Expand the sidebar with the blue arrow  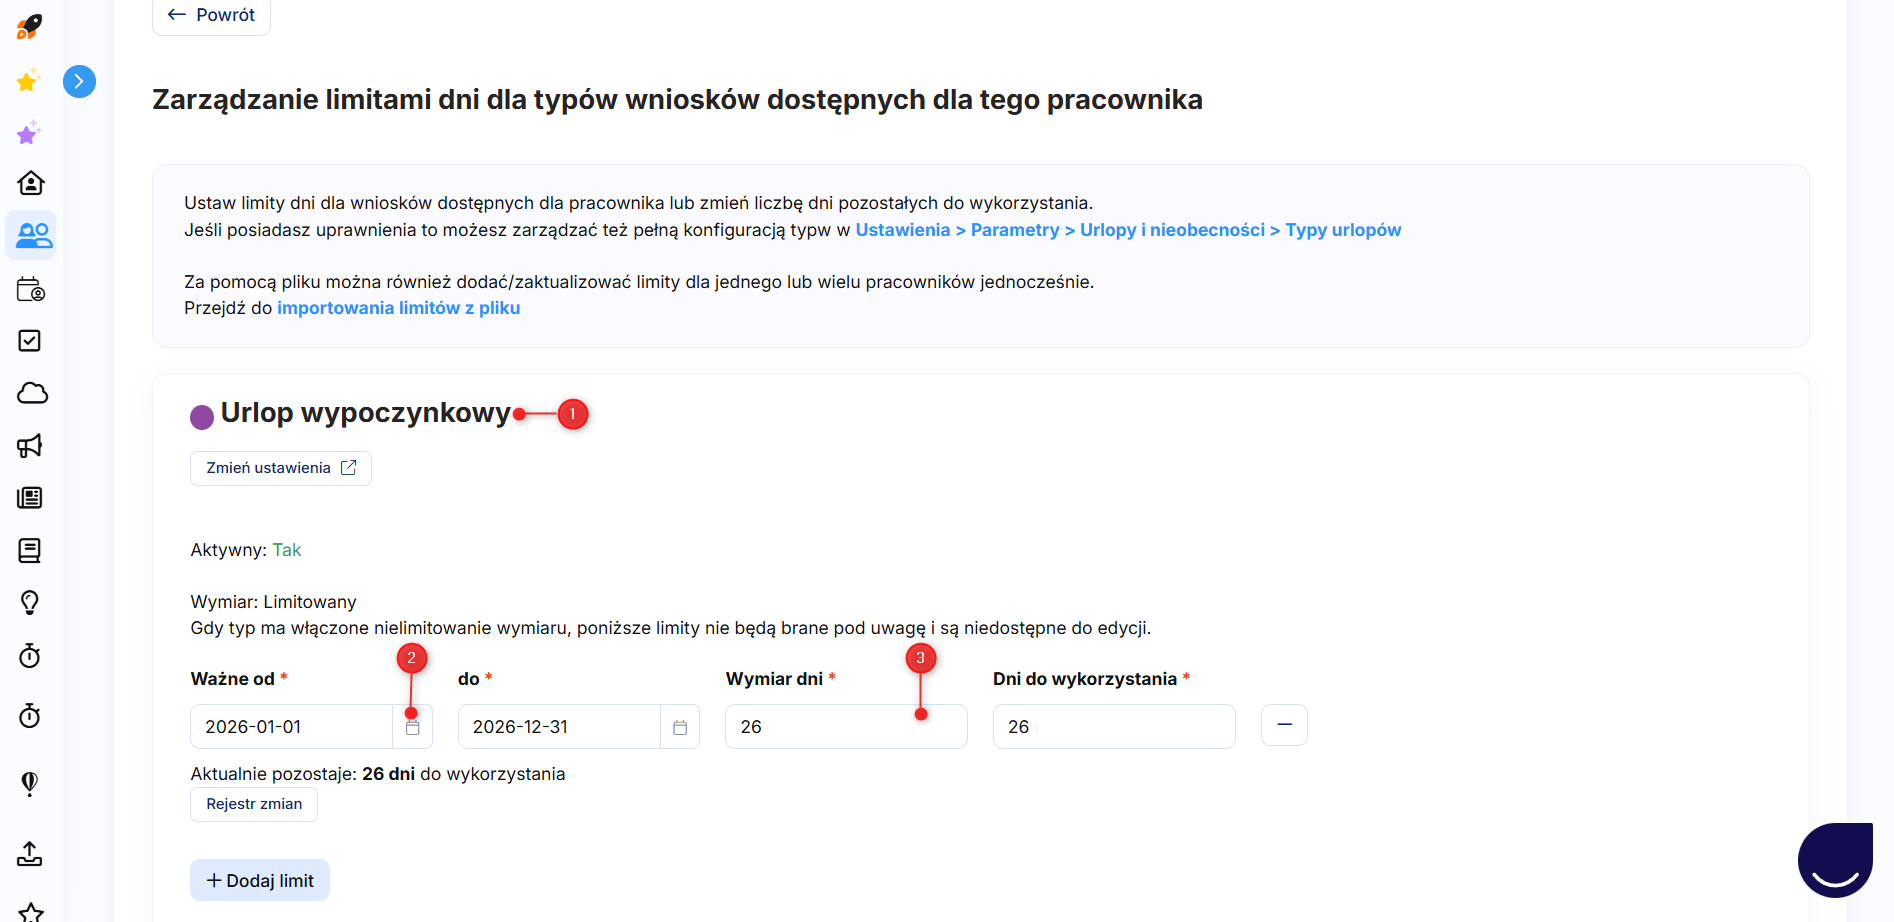click(x=79, y=81)
